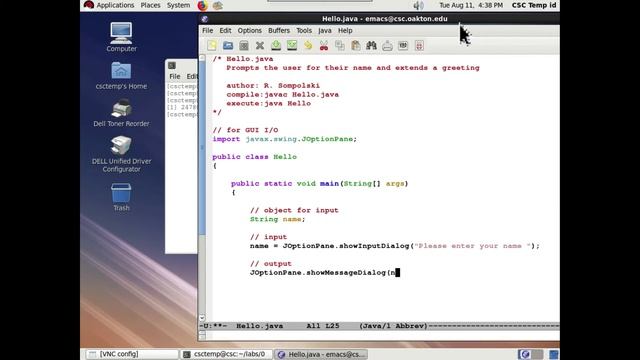
Task: Open the System menu in top panel
Action: click(x=178, y=5)
